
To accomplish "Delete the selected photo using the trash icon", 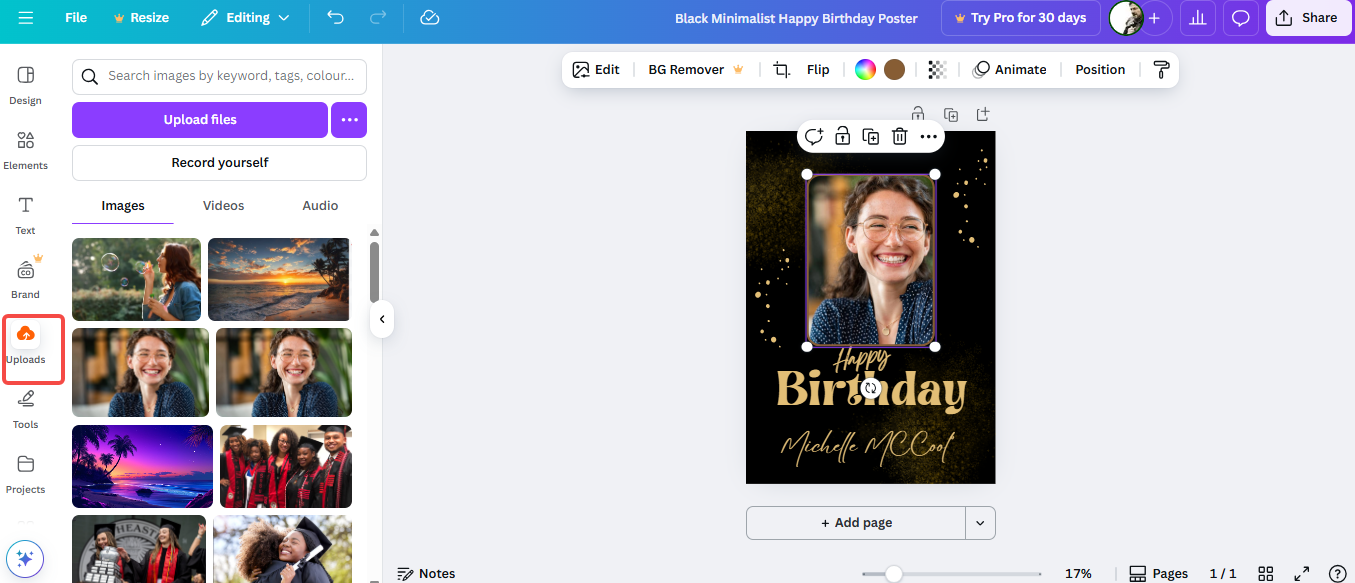I will 899,136.
